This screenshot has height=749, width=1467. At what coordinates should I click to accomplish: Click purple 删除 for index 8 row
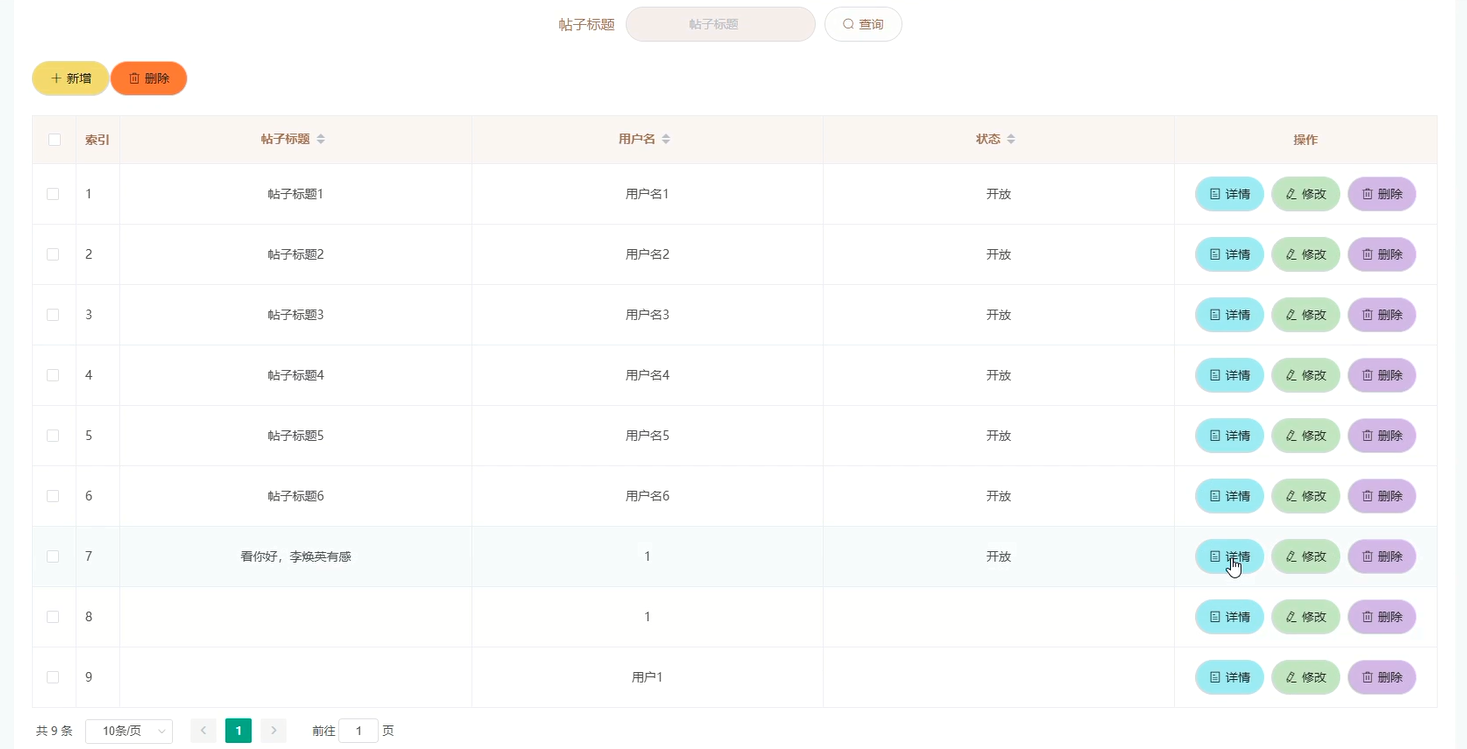coord(1382,617)
